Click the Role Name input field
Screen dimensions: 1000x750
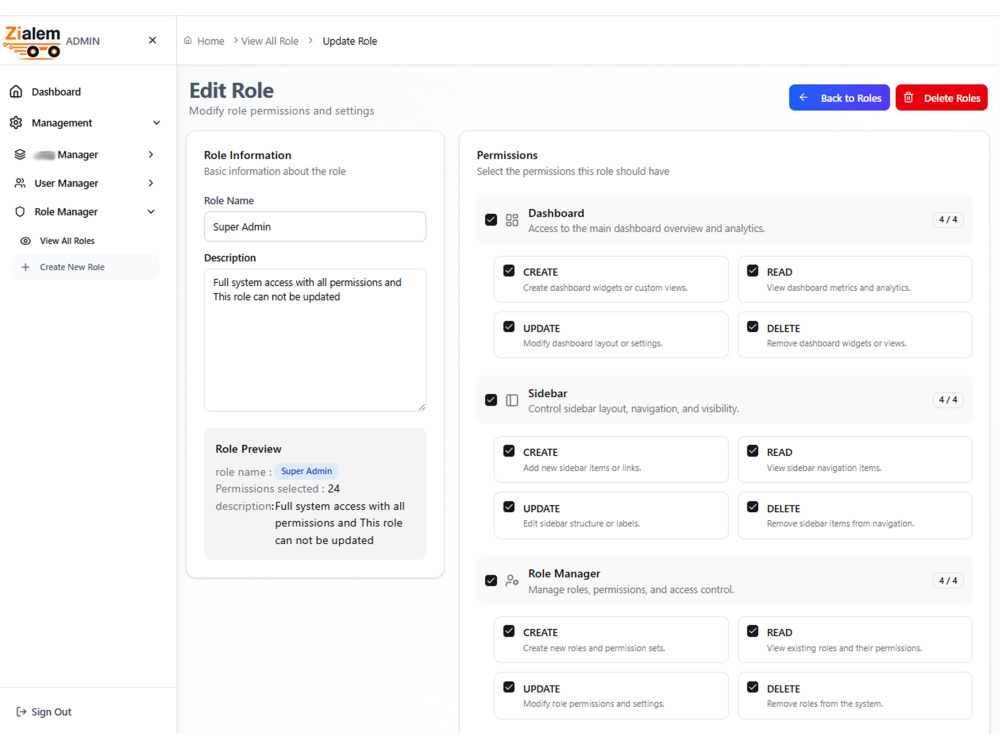[315, 226]
